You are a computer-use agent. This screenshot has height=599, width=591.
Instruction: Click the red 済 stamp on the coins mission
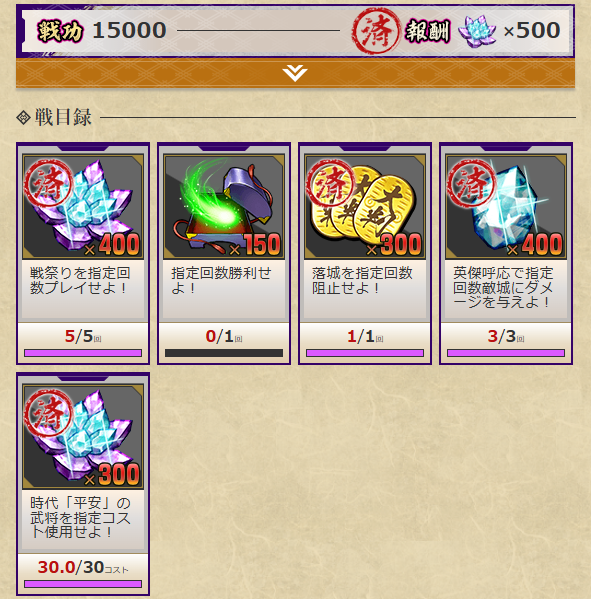(x=331, y=184)
